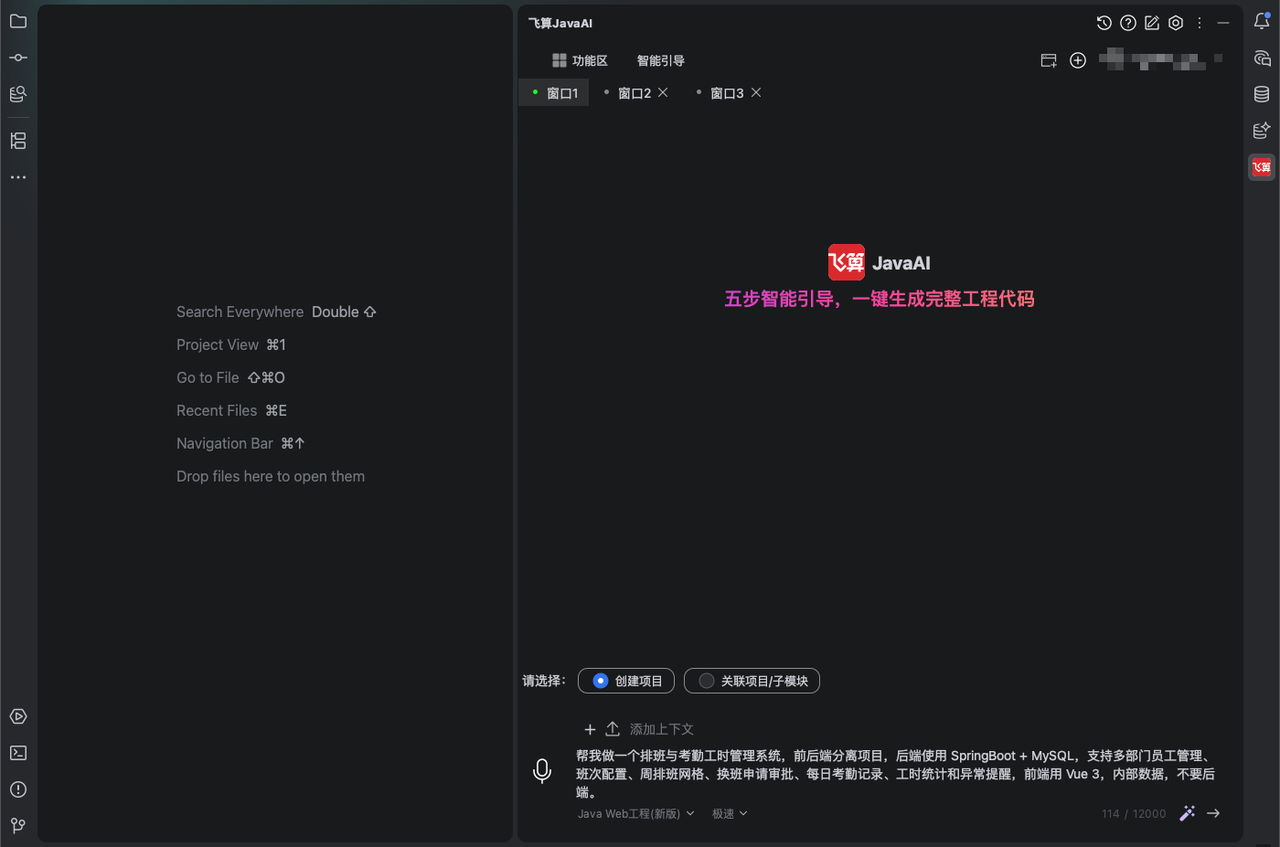This screenshot has width=1280, height=847.
Task: Close the 窗口3 tab
Action: (756, 92)
